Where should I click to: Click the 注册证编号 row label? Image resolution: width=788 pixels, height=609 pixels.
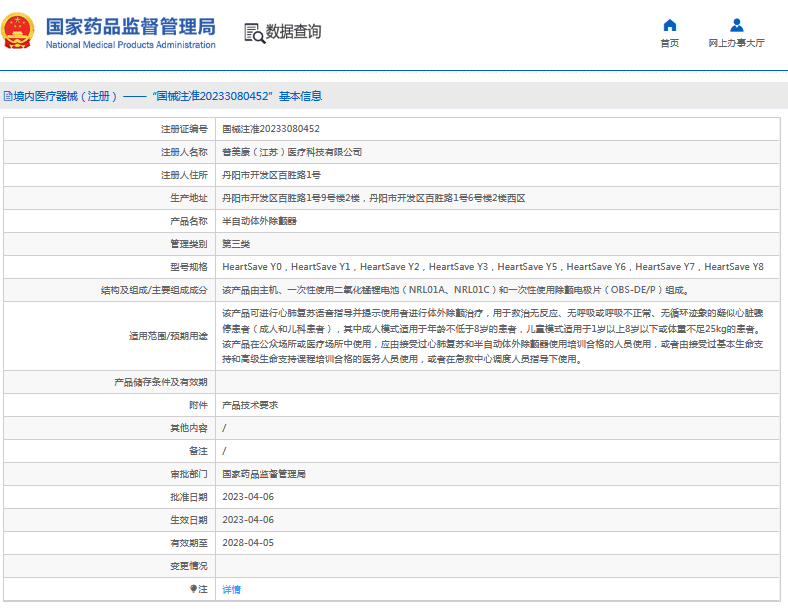184,129
